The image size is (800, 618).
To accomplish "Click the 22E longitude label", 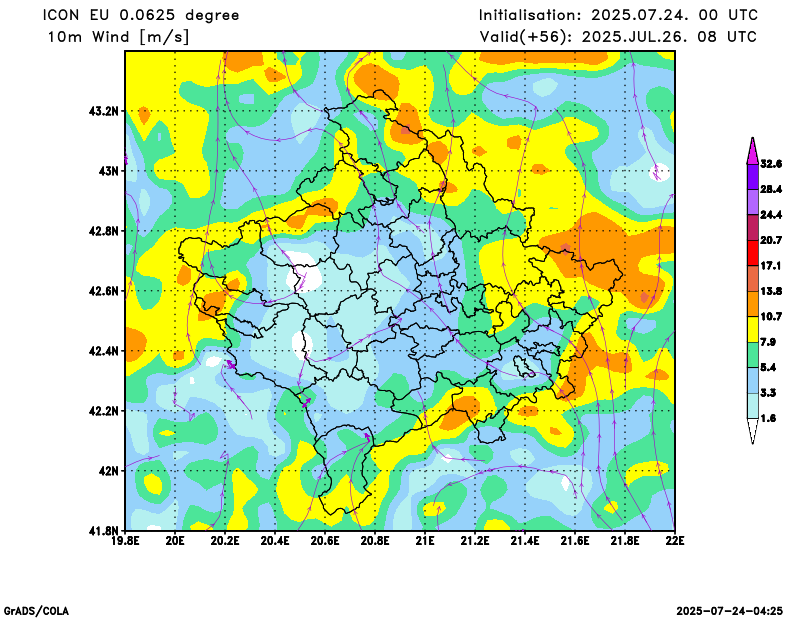I will [674, 540].
